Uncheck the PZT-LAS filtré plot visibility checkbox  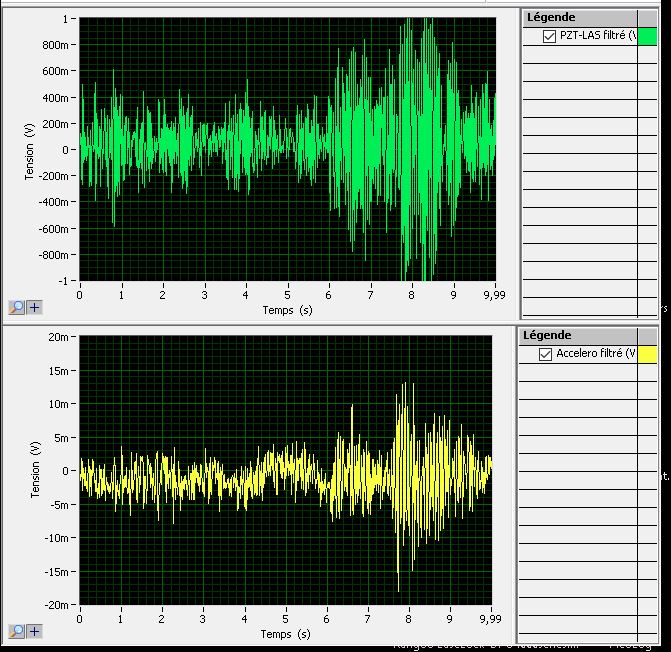pos(549,36)
